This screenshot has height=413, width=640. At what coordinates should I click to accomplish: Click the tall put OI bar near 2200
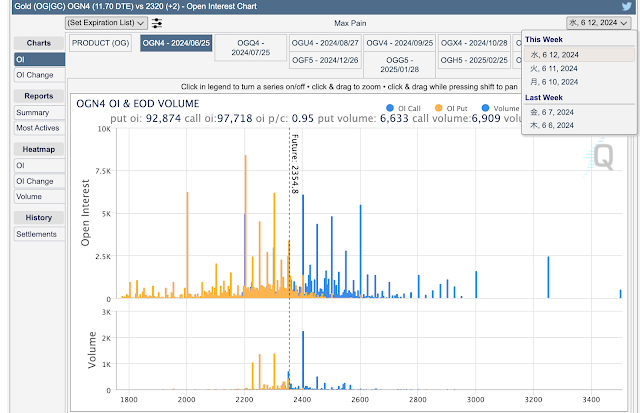[246, 226]
